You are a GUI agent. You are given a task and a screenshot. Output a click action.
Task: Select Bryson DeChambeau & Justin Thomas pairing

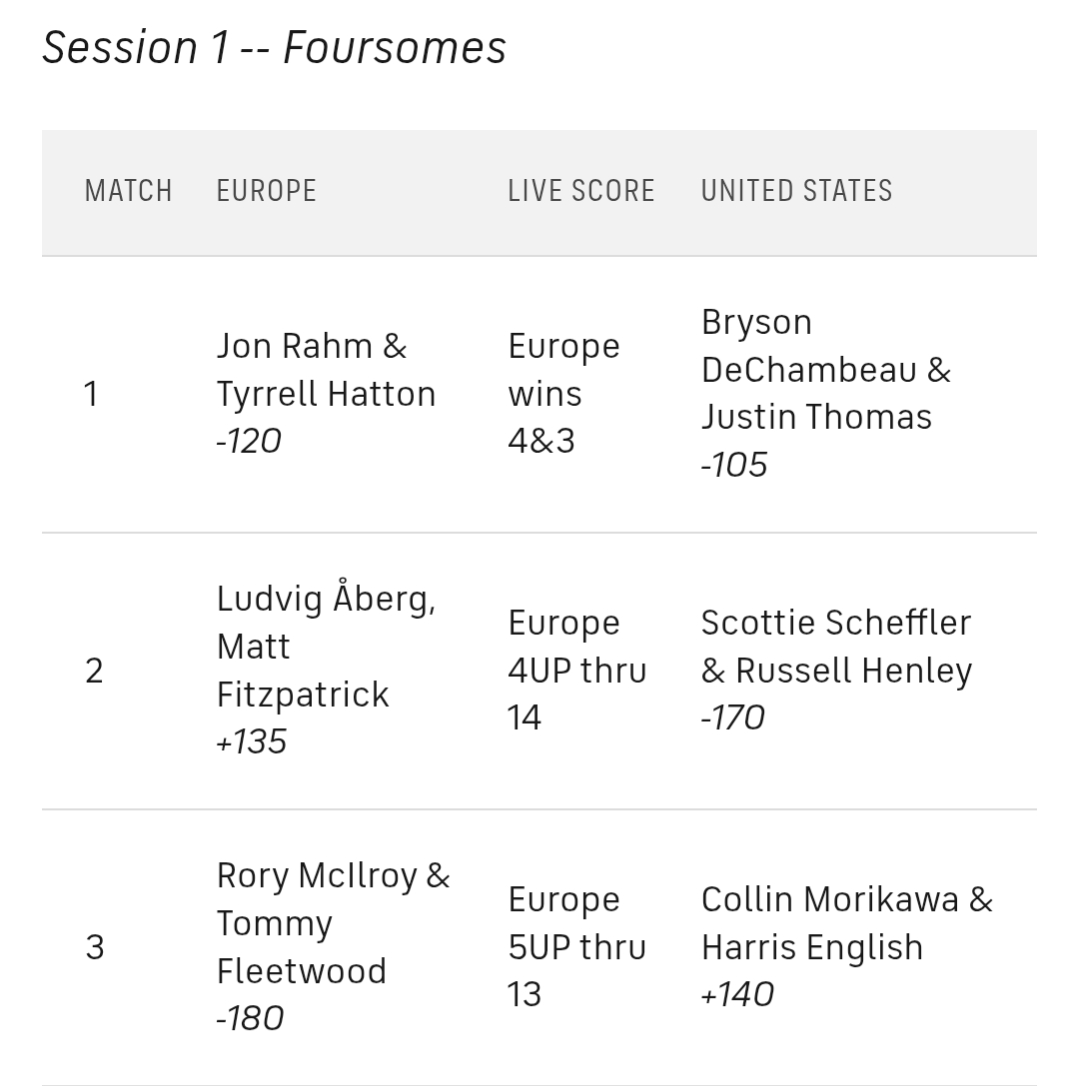pyautogui.click(x=825, y=370)
